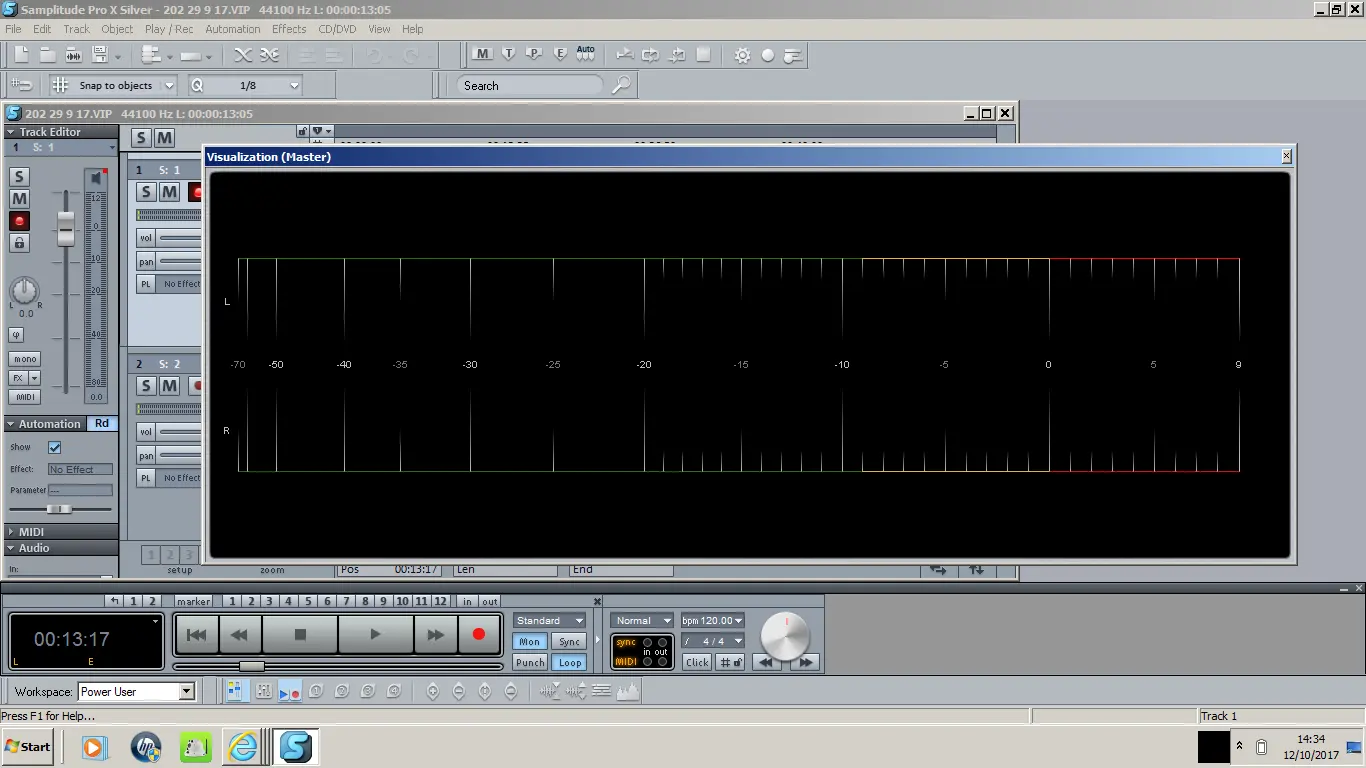Open the Snap to objects dropdown
Viewport: 1366px width, 768px height.
click(x=168, y=86)
